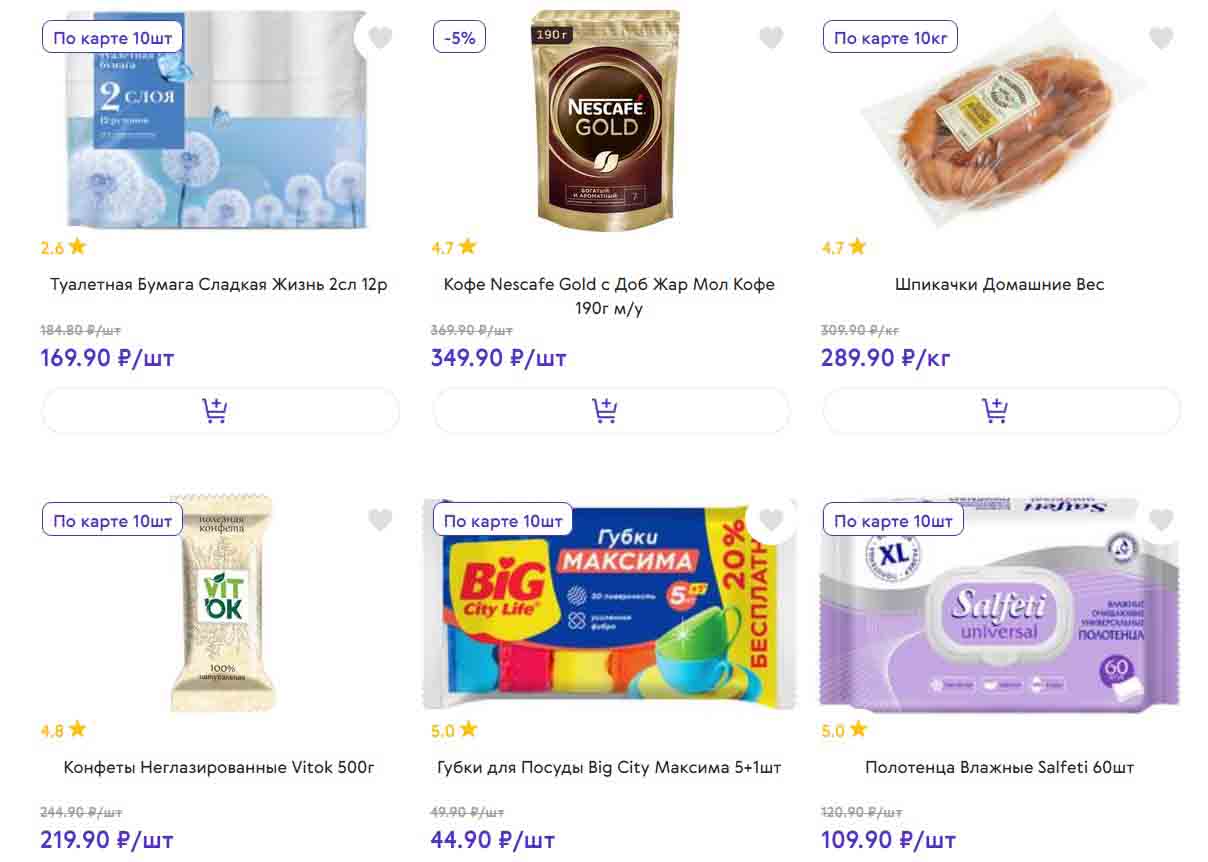The height and width of the screenshot is (862, 1208).
Task: Open the Vitok candy product image
Action: click(221, 603)
